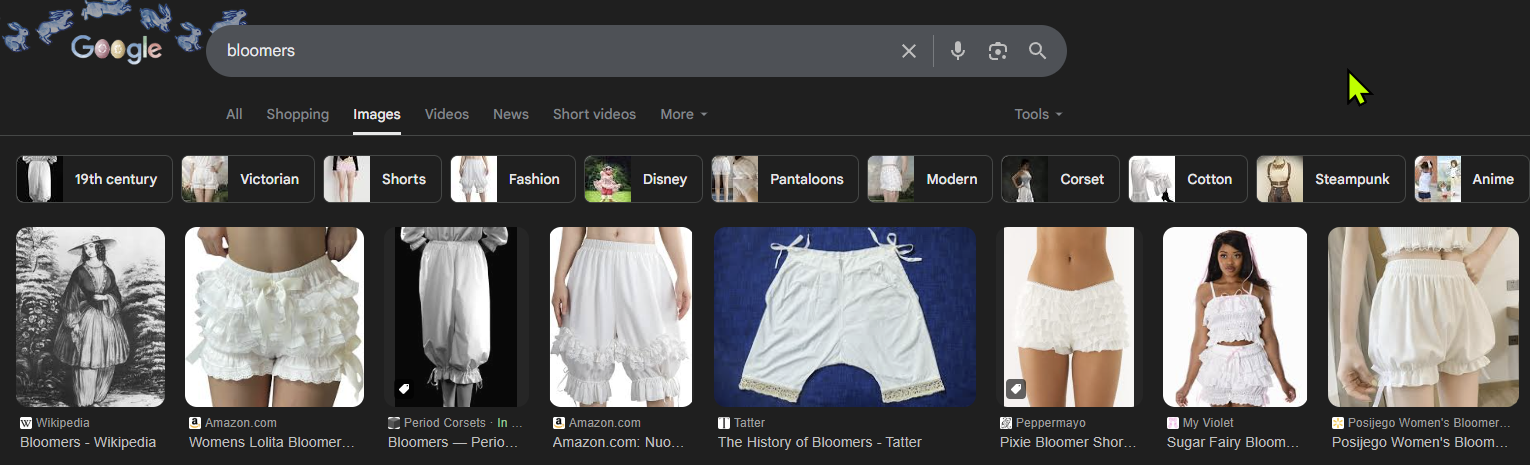Expand the More dropdown menu
The image size is (1530, 465).
(684, 114)
